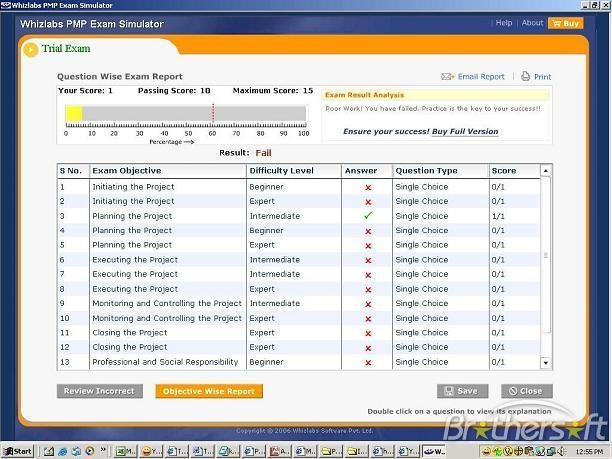Screen dimensions: 612x459
Task: Click the Print printer icon
Action: pyautogui.click(x=526, y=76)
